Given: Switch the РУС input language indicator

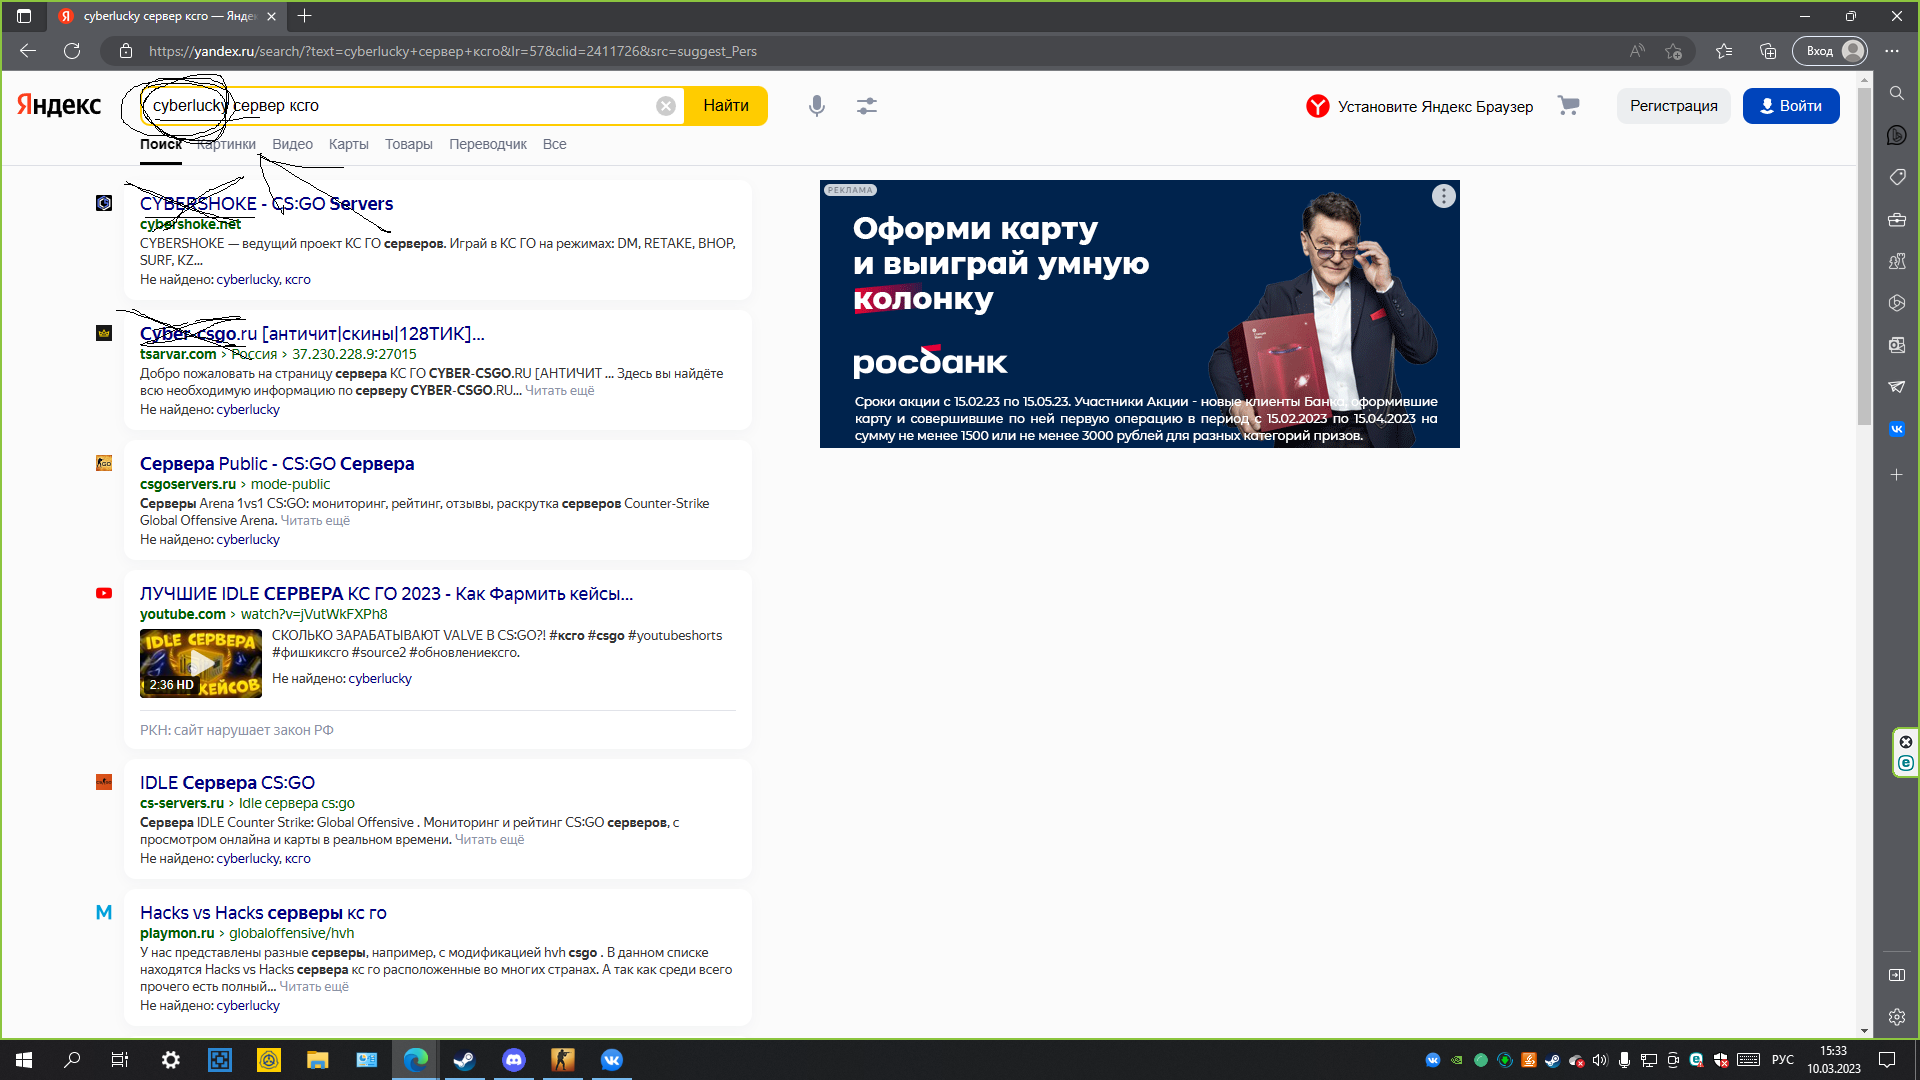Looking at the screenshot, I should click(1782, 1060).
